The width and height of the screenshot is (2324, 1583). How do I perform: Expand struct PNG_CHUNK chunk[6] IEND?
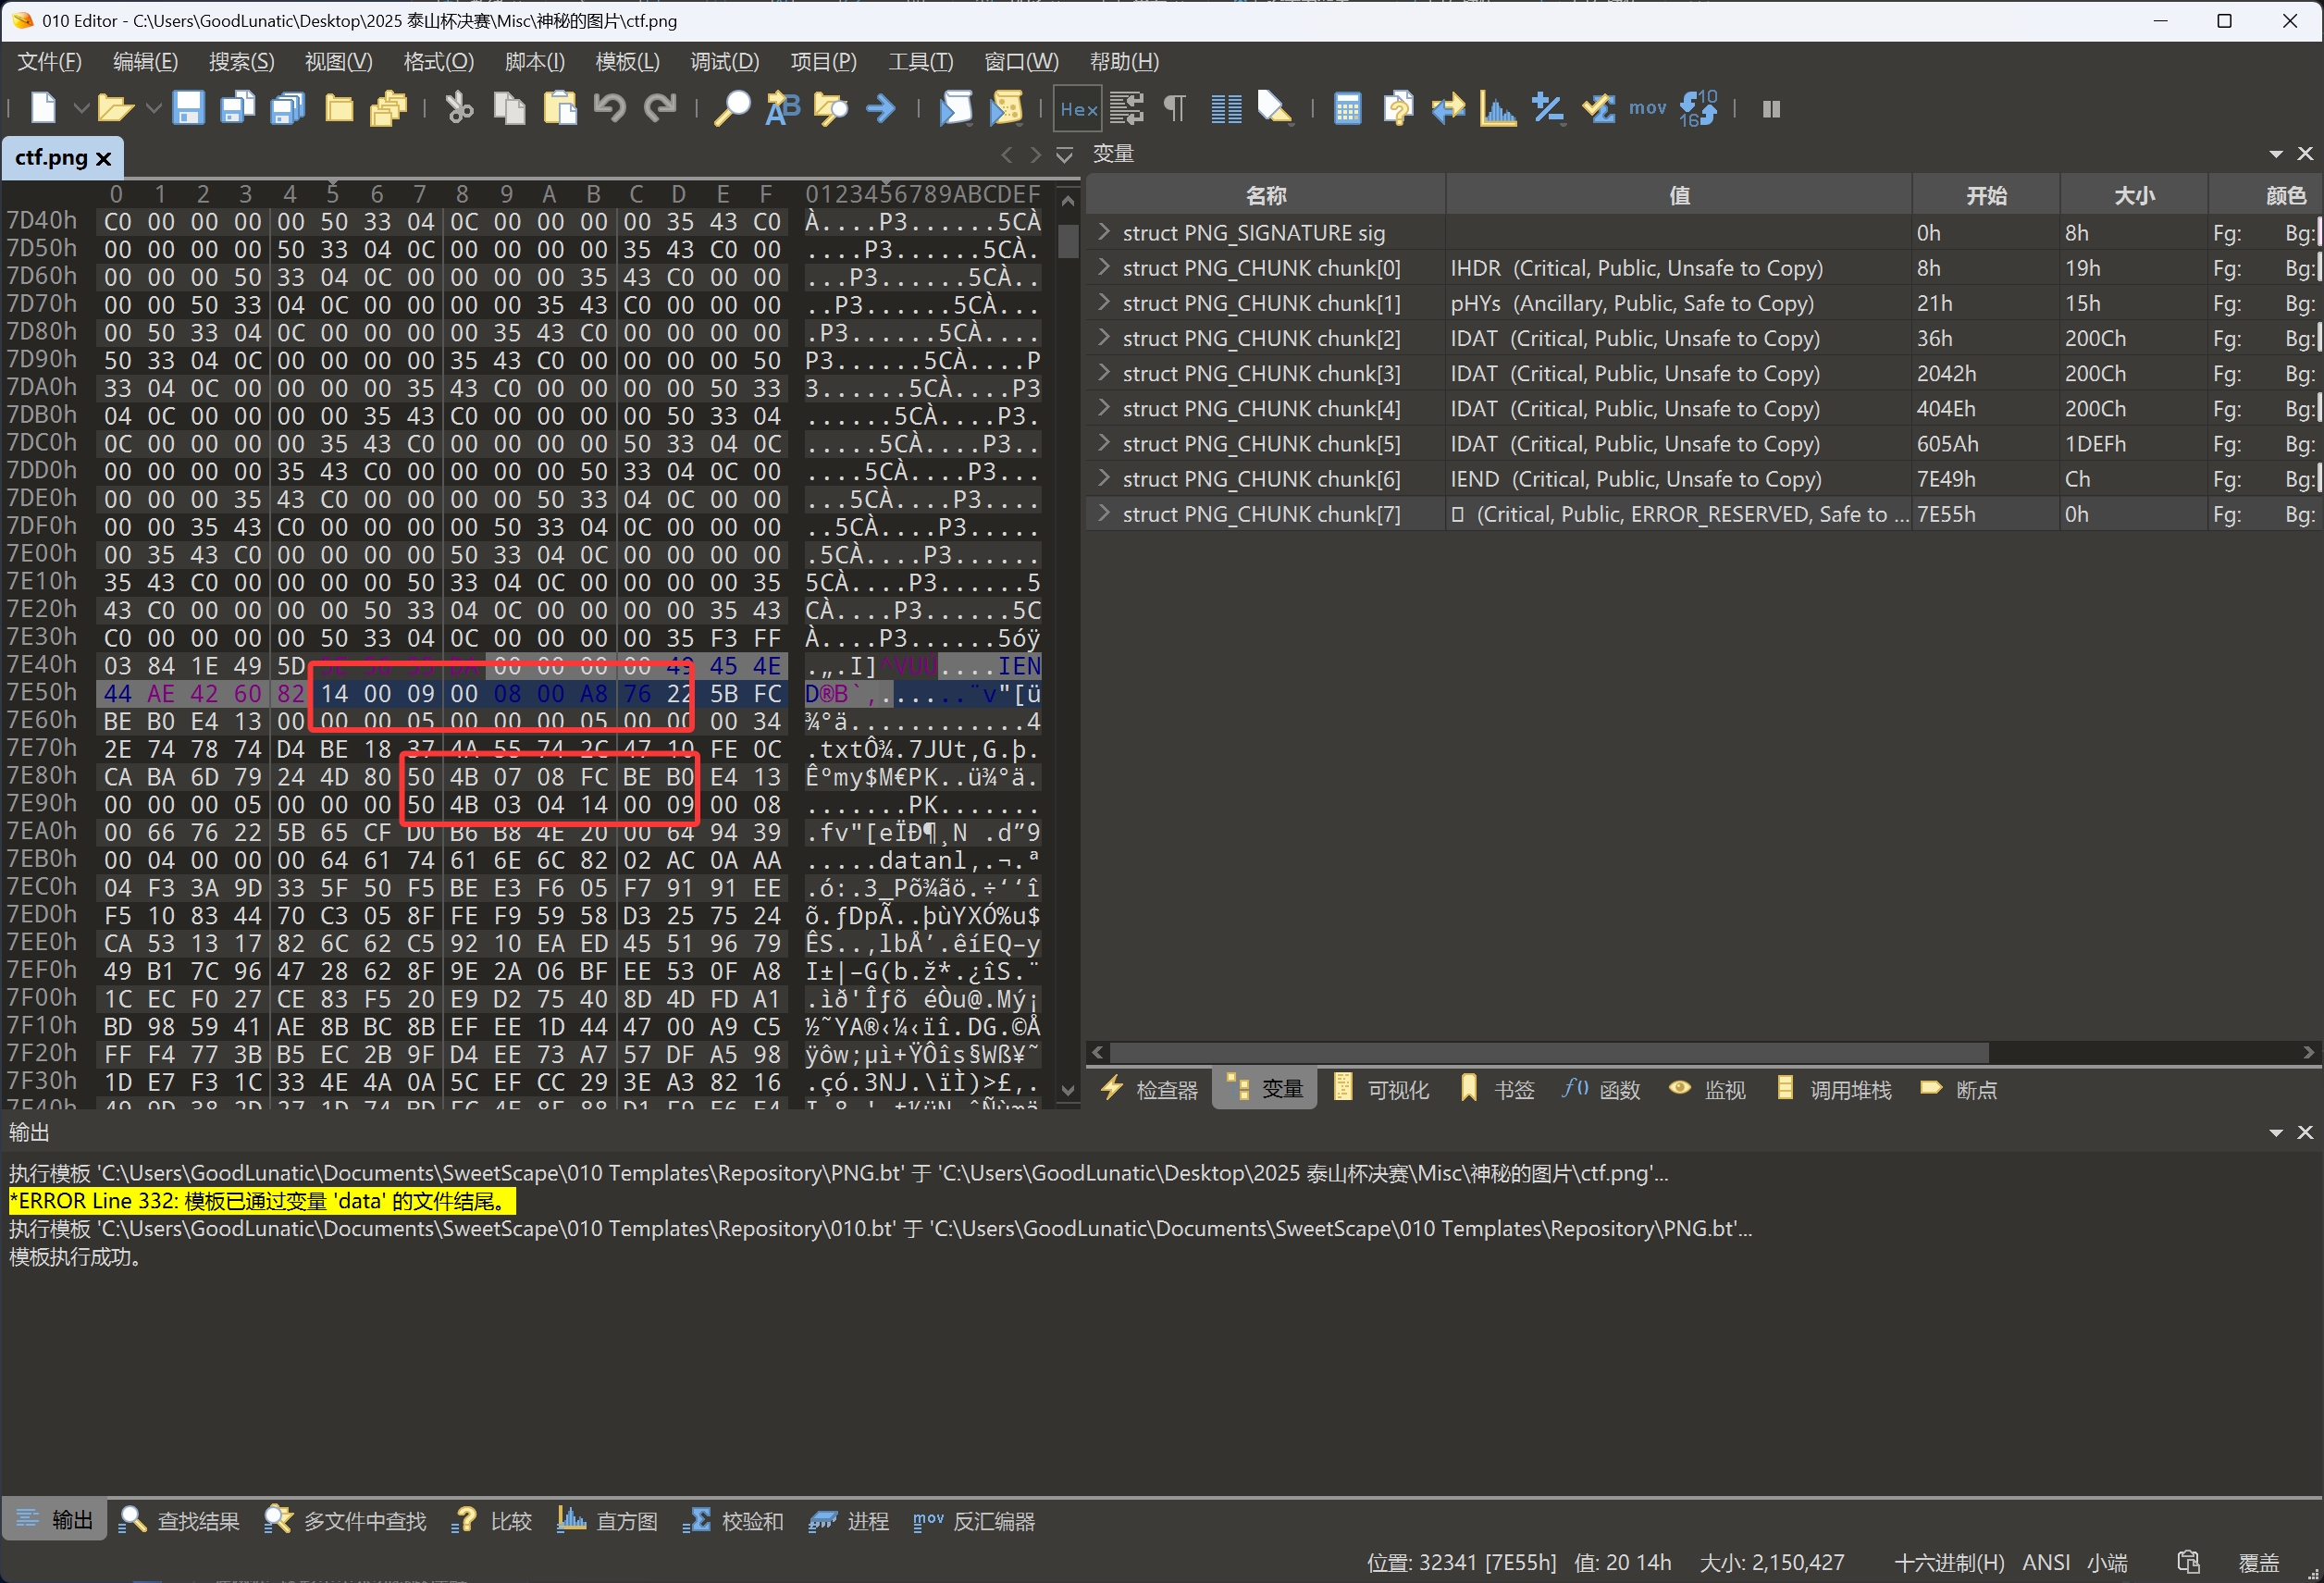pos(1104,478)
